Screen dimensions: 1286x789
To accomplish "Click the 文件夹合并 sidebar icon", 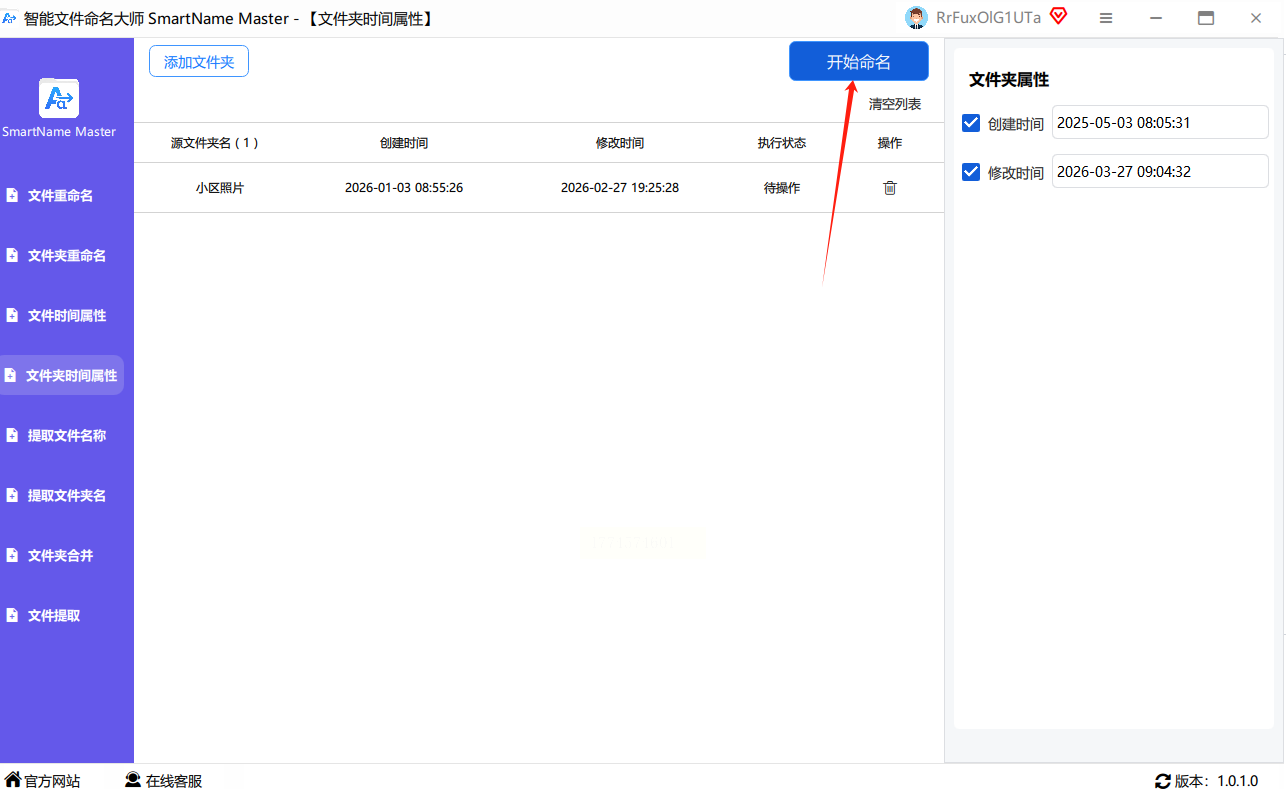I will [12, 556].
